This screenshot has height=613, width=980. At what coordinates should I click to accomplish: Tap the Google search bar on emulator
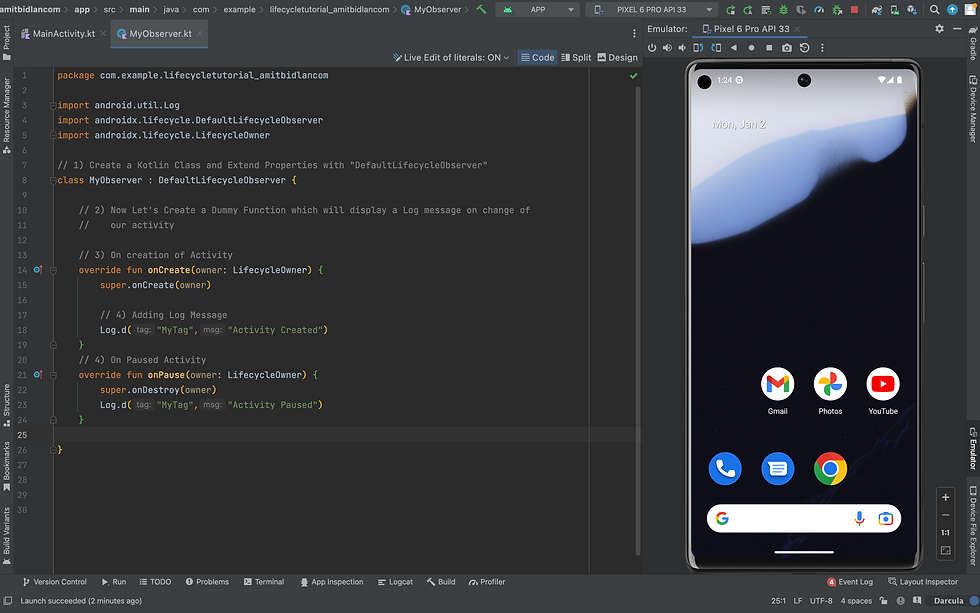[x=804, y=518]
